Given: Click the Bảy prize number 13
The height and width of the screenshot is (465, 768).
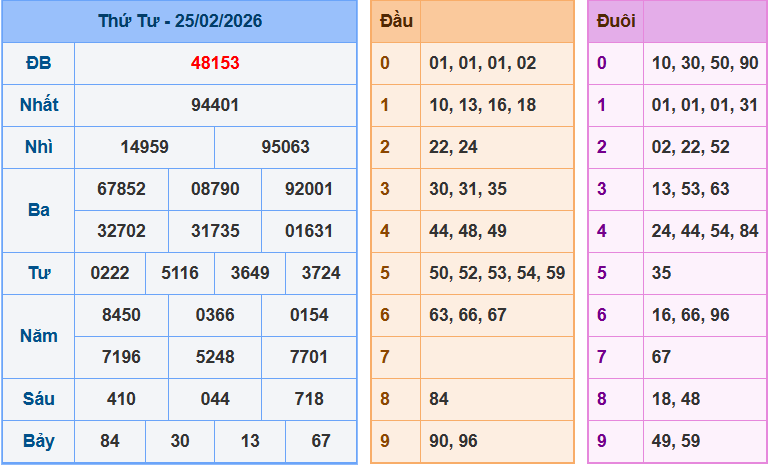Looking at the screenshot, I should point(250,441).
